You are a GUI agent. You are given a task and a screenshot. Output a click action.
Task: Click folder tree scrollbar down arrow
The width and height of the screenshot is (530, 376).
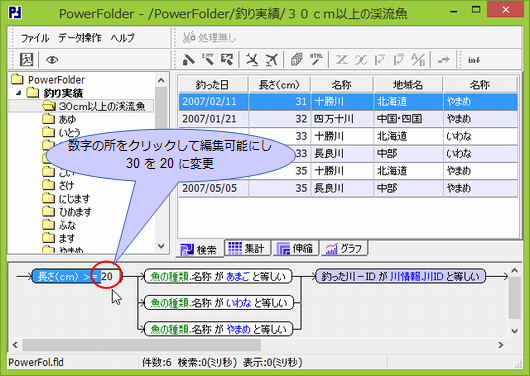(x=161, y=246)
